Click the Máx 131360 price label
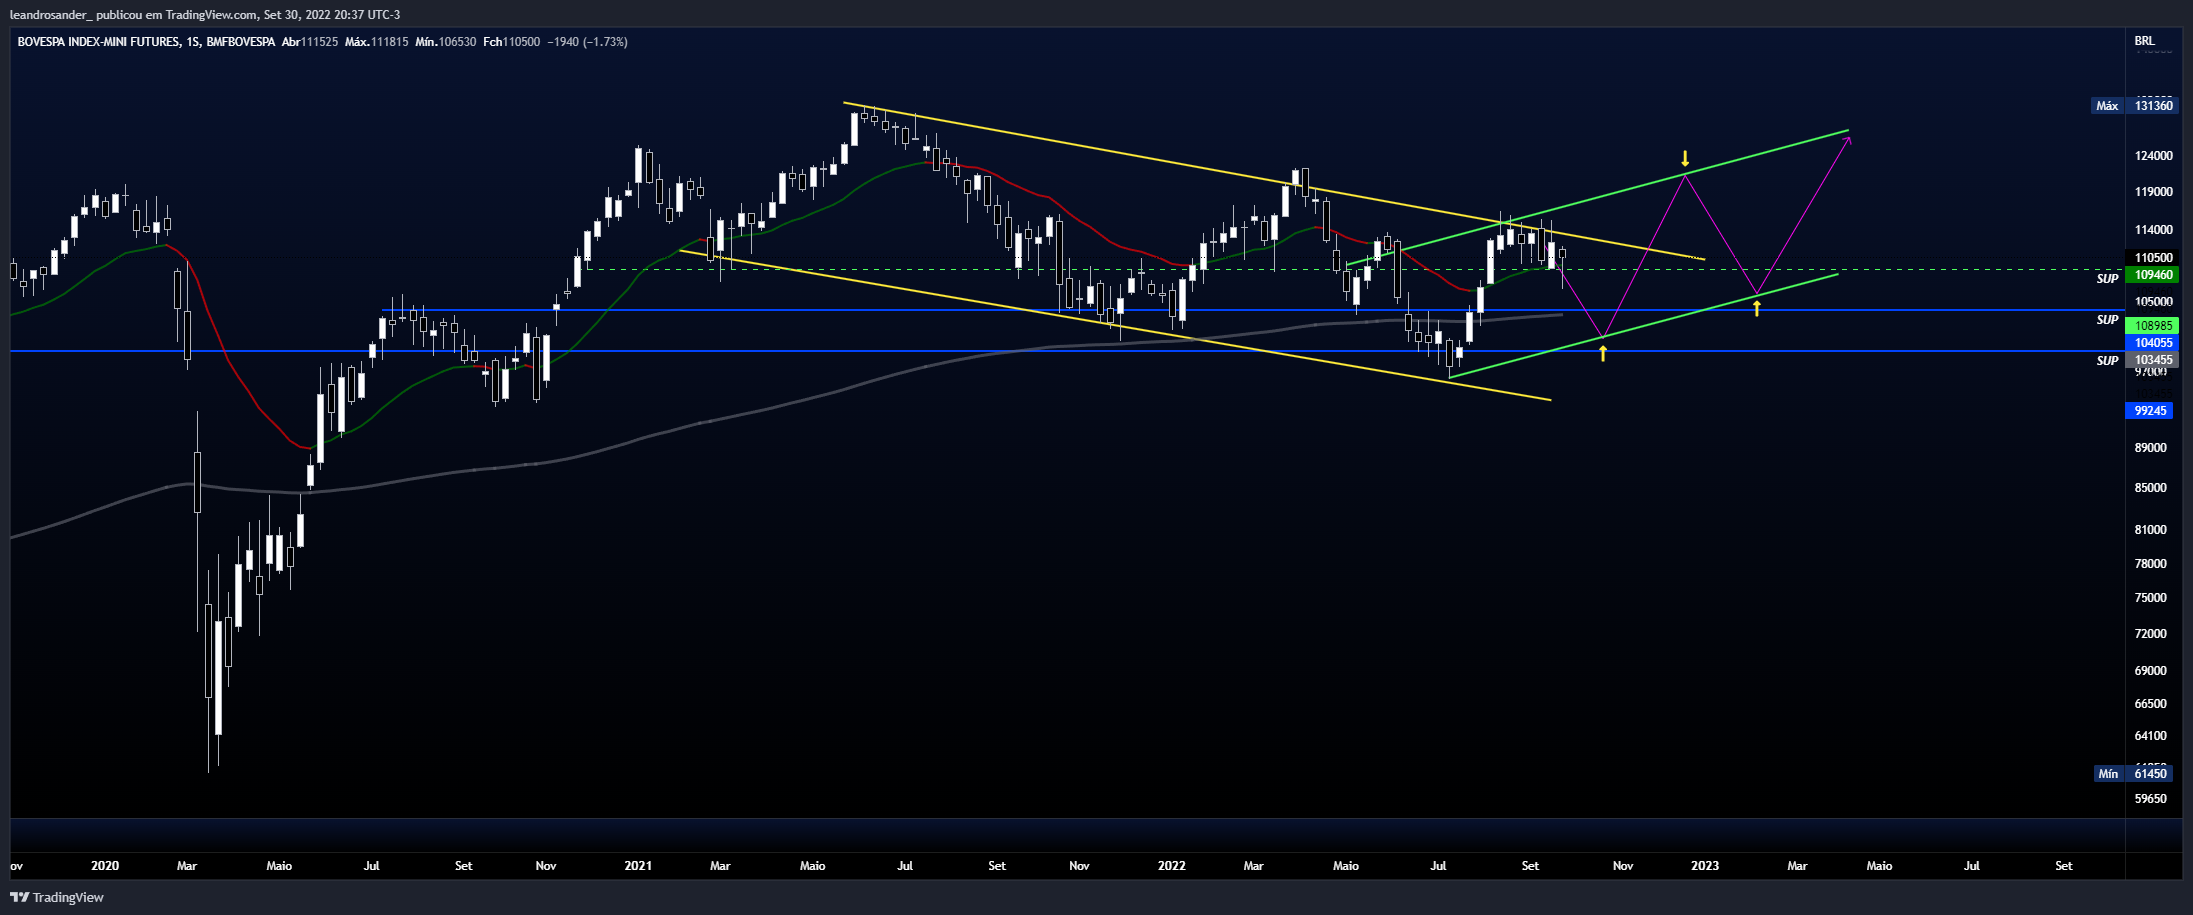This screenshot has height=915, width=2193. [x=2133, y=105]
